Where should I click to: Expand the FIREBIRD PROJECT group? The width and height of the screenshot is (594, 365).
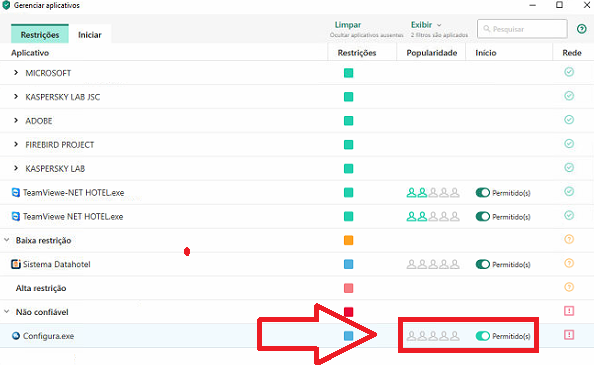point(16,144)
